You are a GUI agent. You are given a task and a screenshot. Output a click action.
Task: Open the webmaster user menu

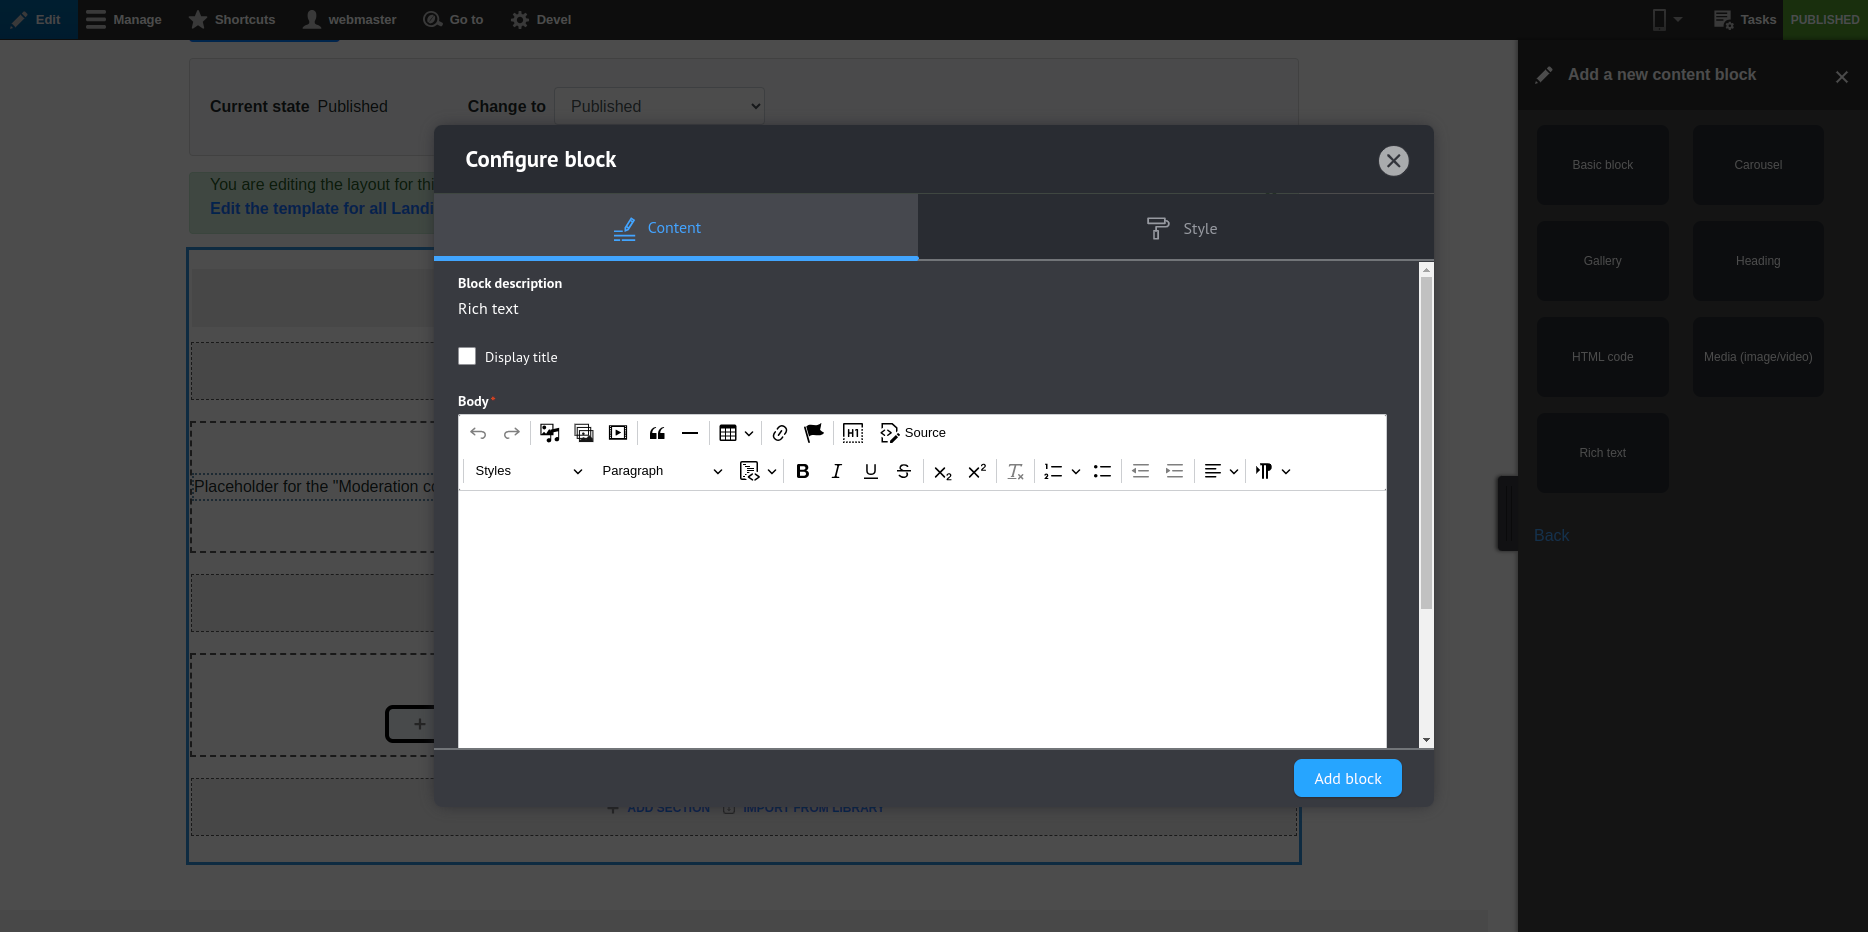(350, 20)
